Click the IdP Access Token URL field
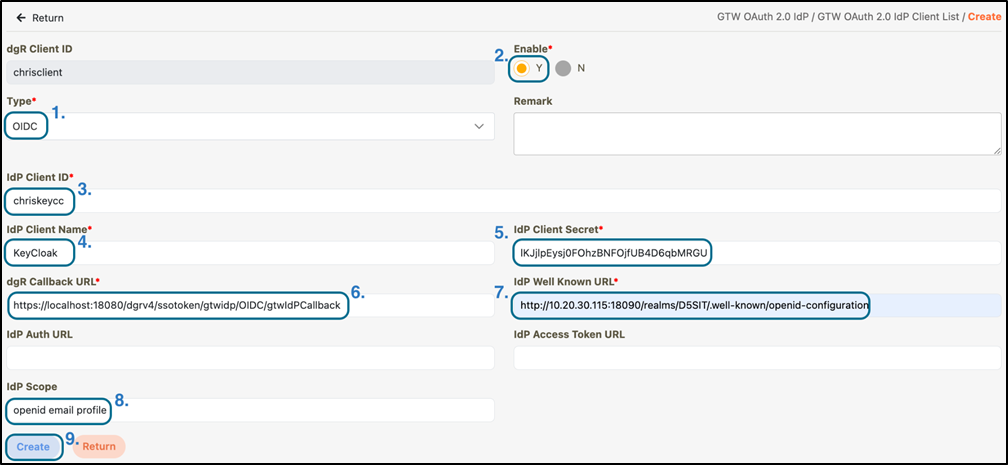This screenshot has height=465, width=1008. point(756,358)
